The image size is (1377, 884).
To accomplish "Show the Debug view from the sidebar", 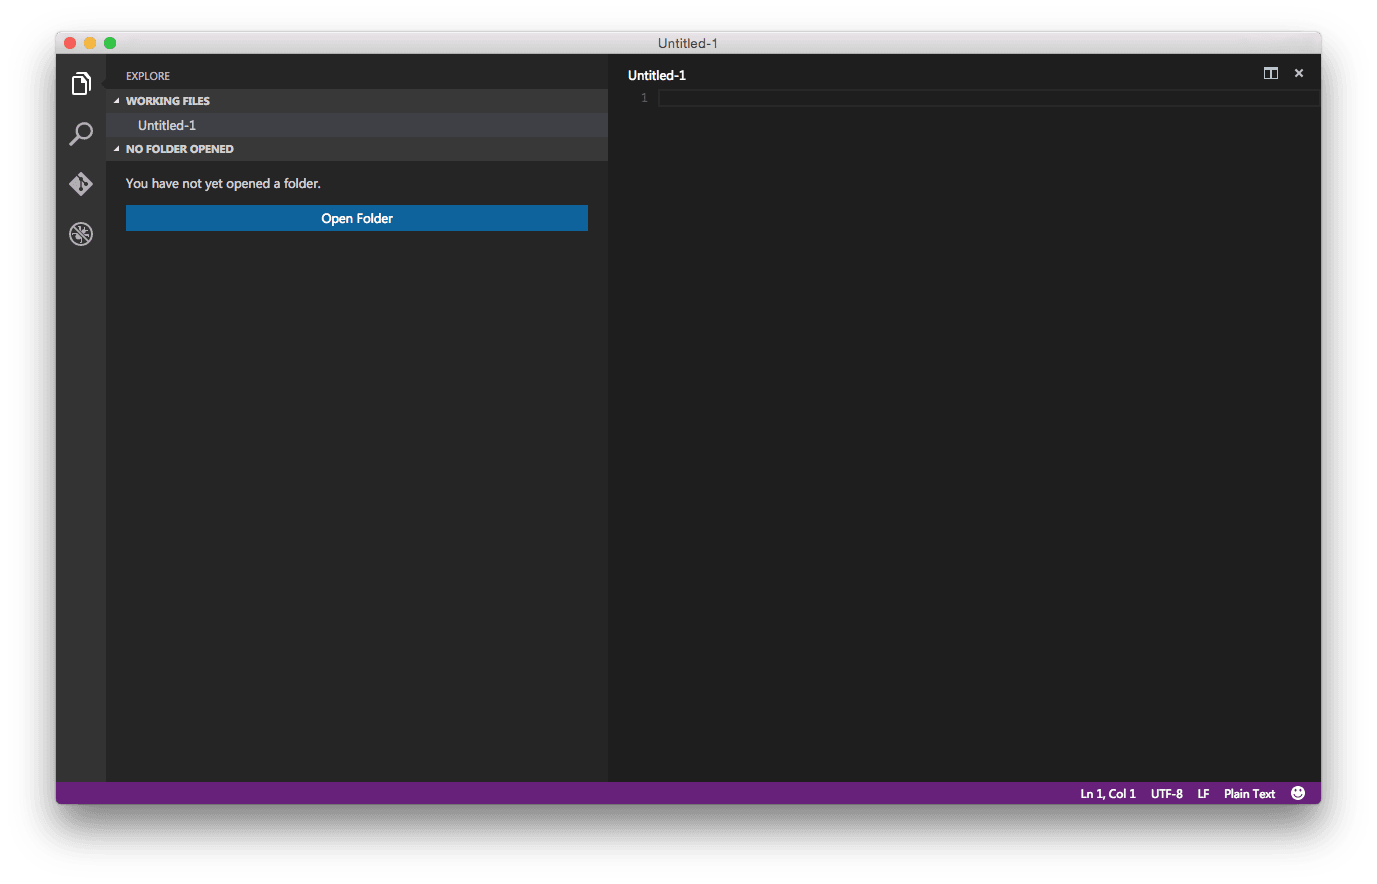I will [81, 234].
